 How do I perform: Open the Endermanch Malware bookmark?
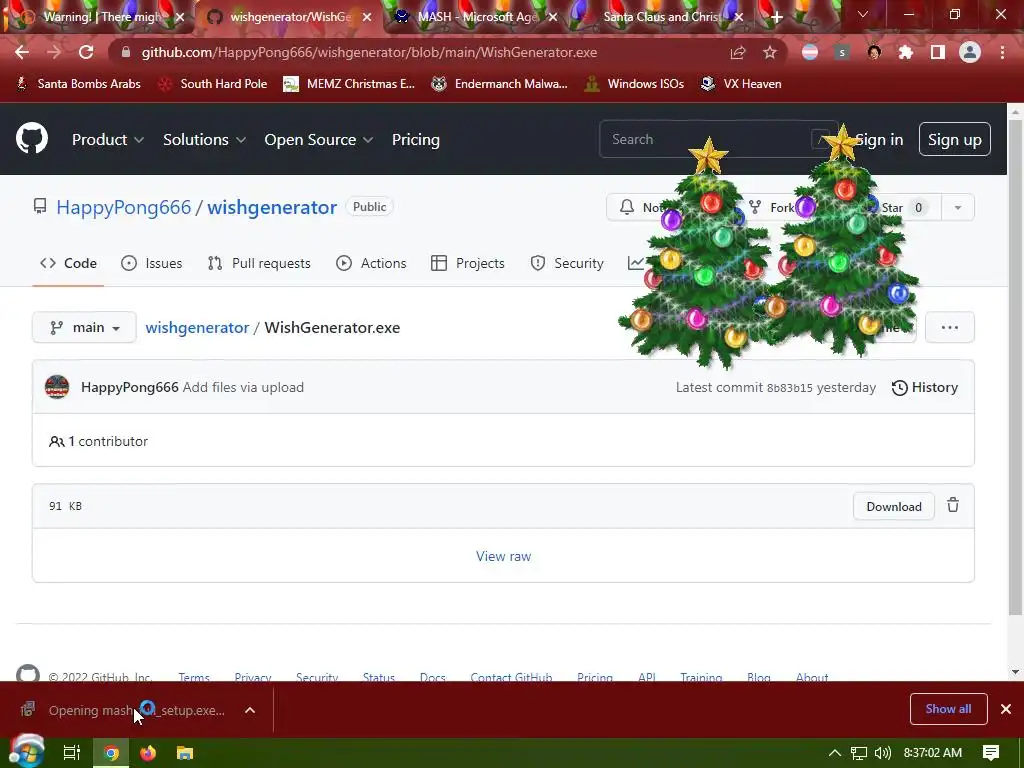(x=500, y=84)
